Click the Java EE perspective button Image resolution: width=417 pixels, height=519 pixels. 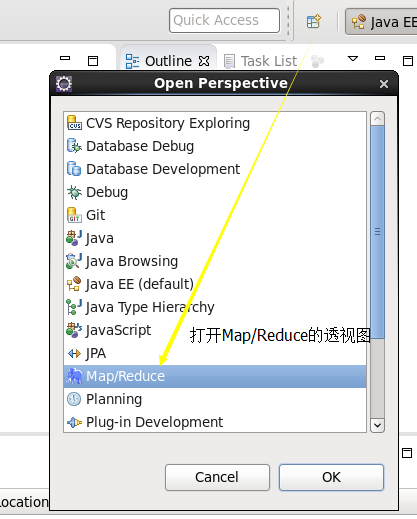(381, 22)
